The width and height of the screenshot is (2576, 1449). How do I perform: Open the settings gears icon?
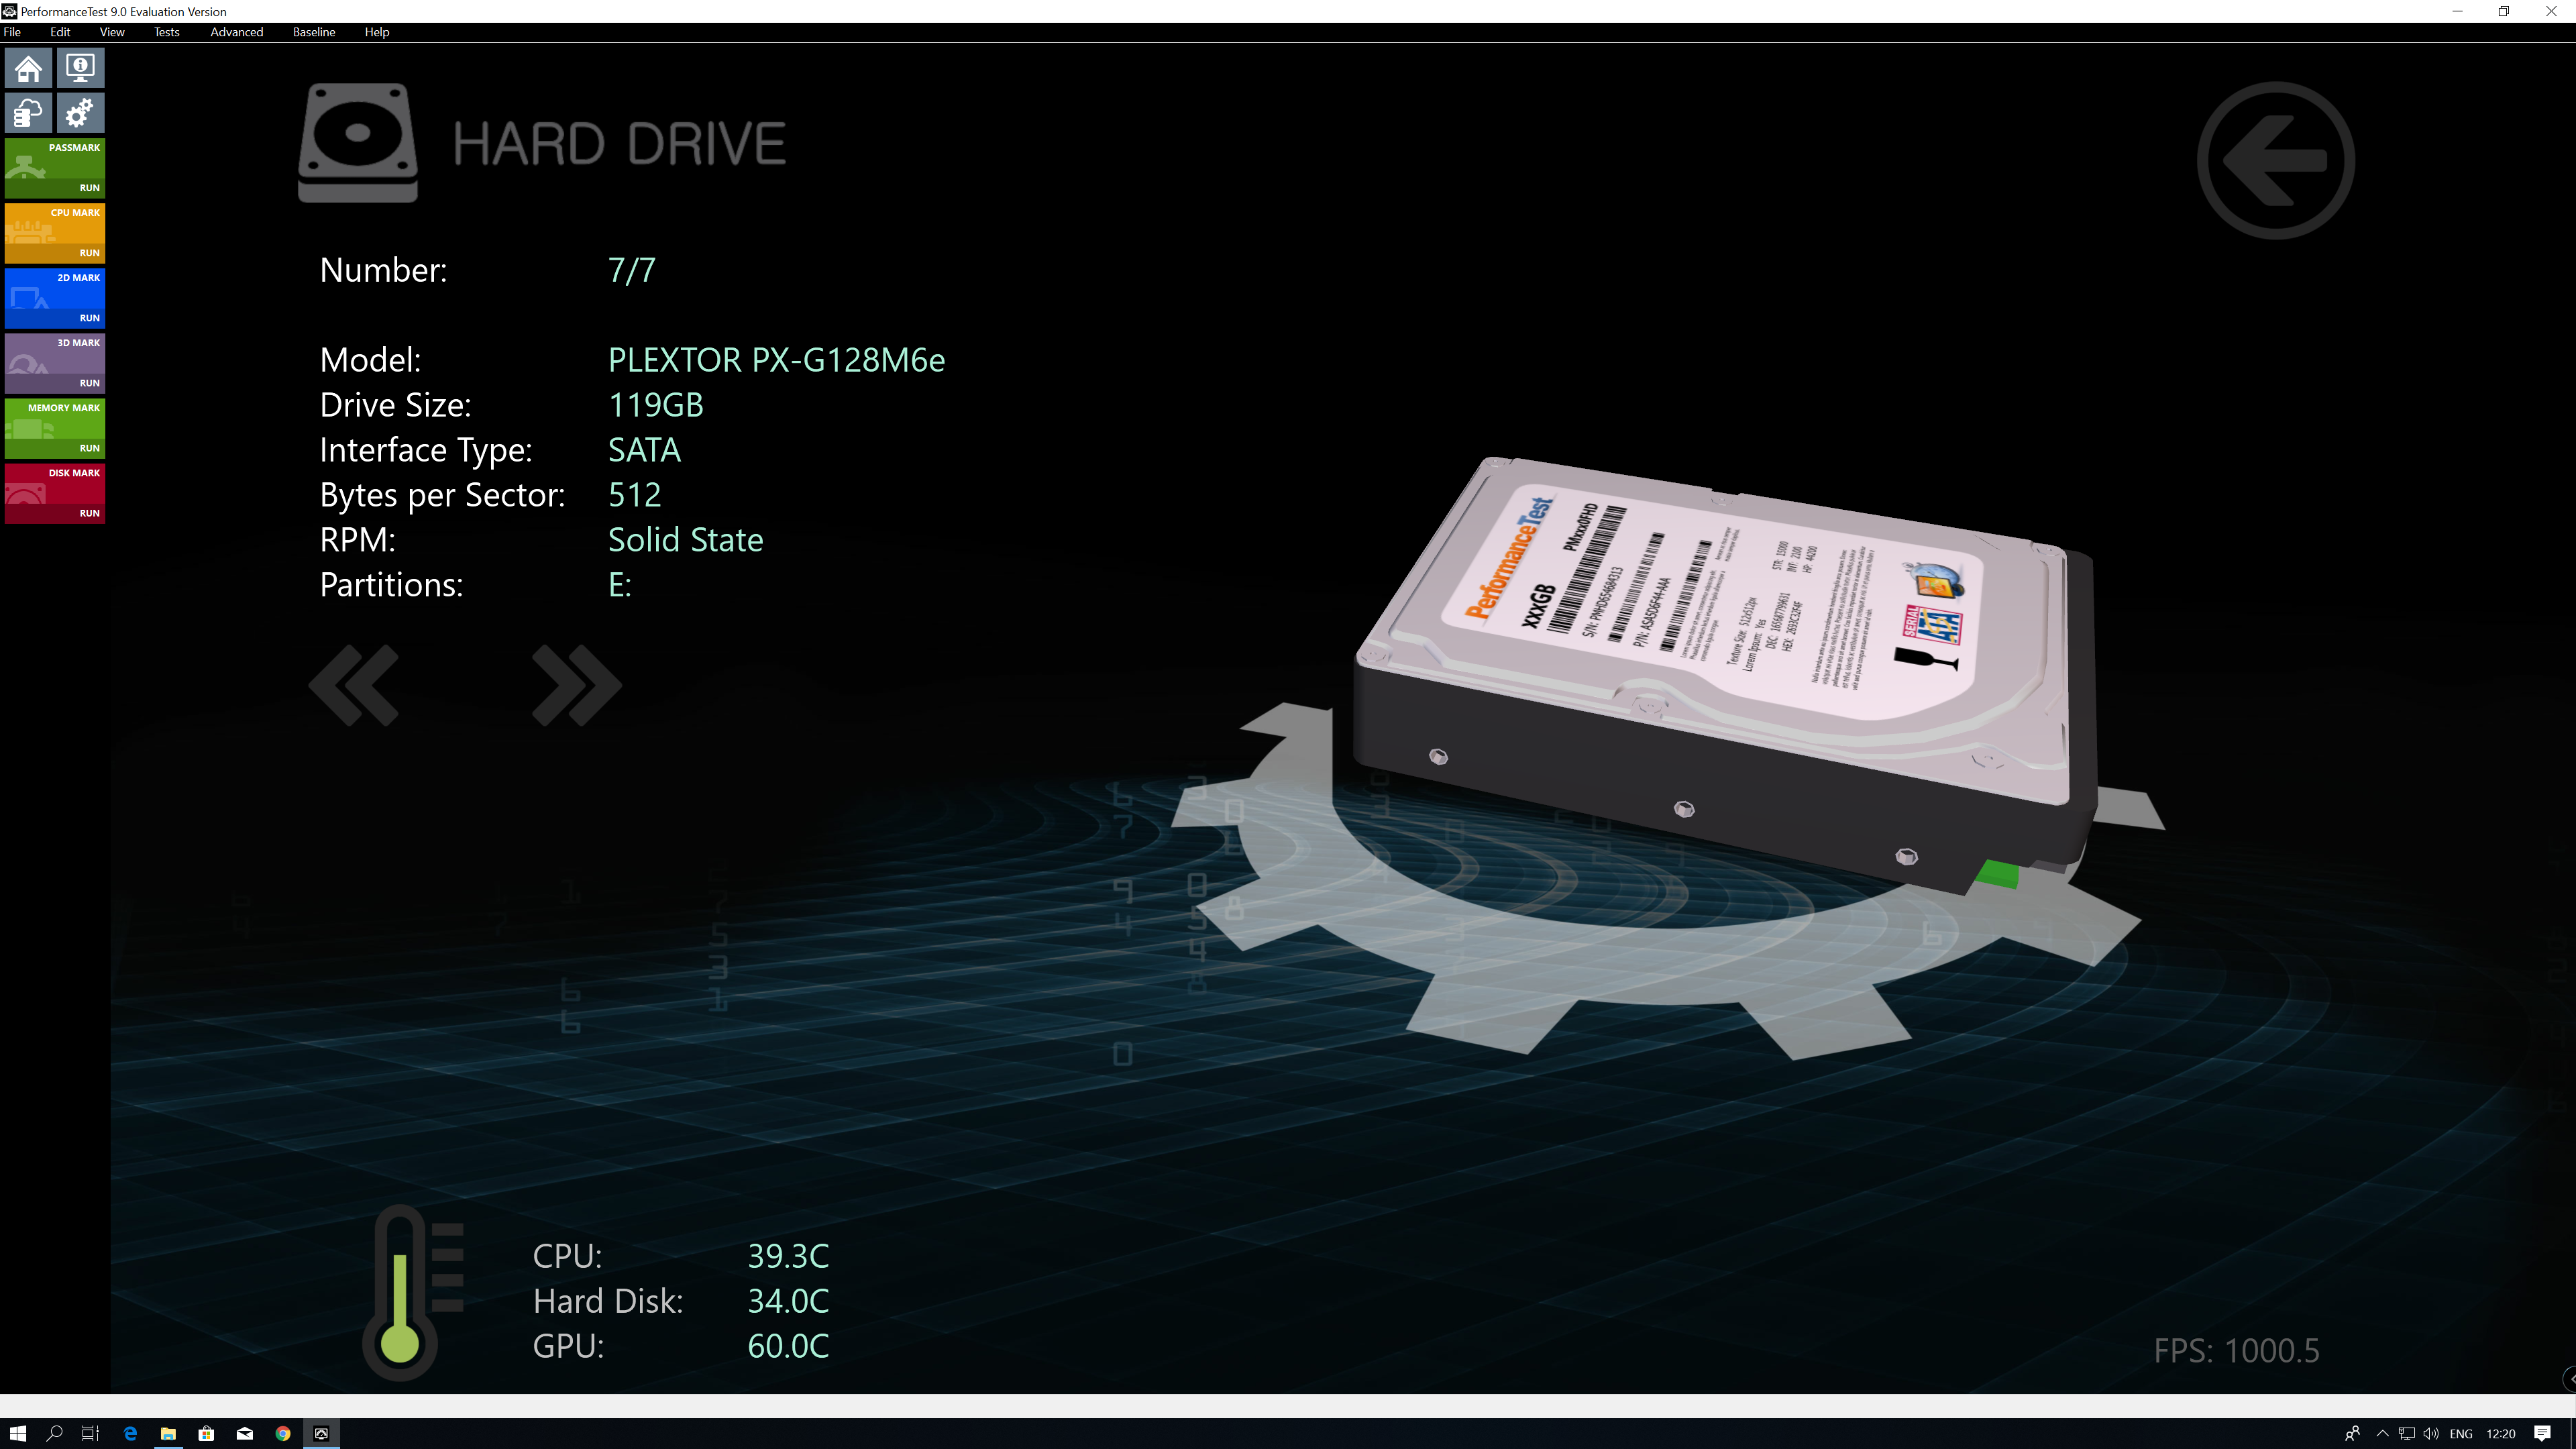(x=80, y=113)
